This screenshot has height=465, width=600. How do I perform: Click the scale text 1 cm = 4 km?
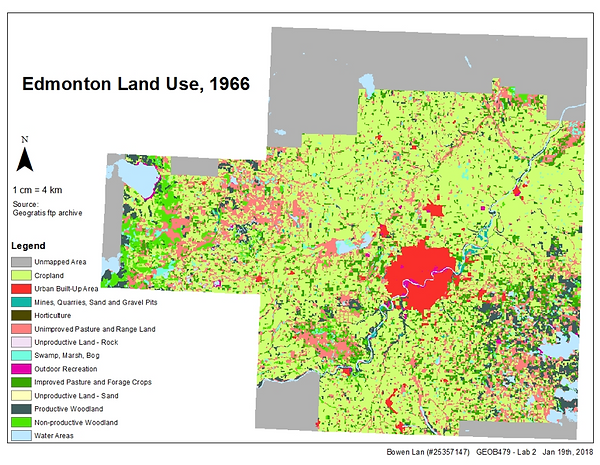click(38, 190)
